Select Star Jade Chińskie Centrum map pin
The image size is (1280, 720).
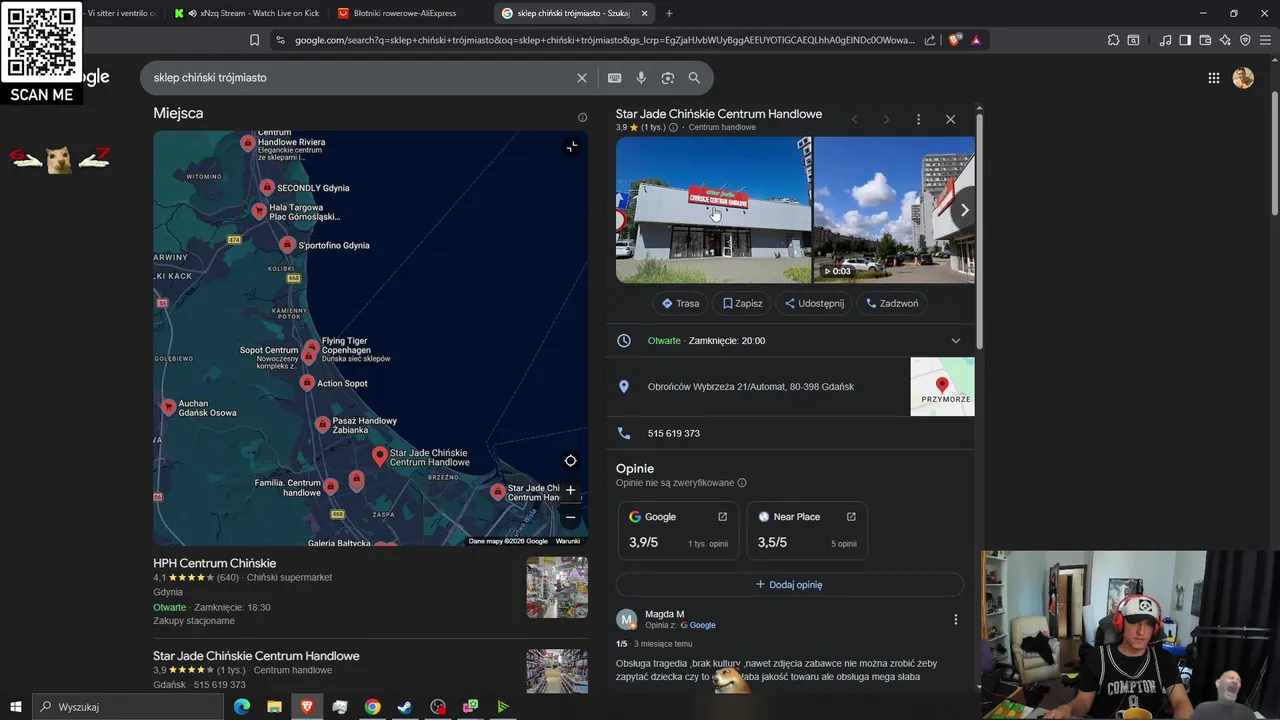379,457
